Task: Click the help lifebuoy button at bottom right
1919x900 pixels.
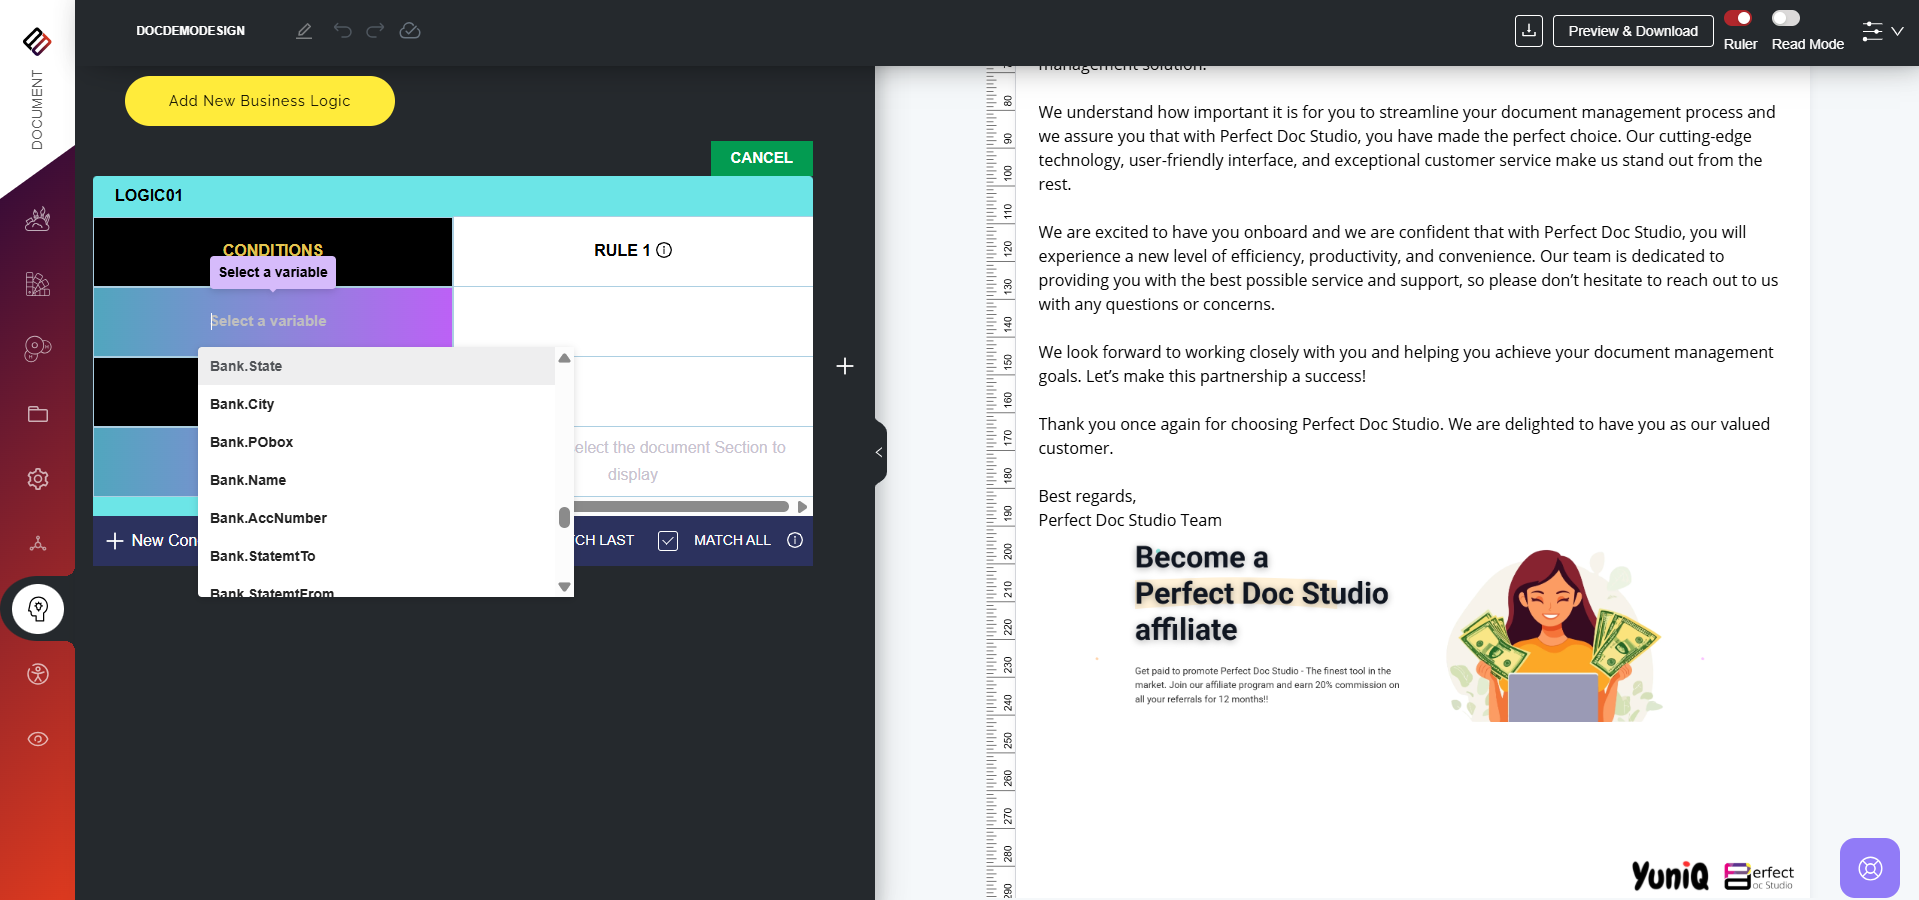Action: pos(1869,867)
